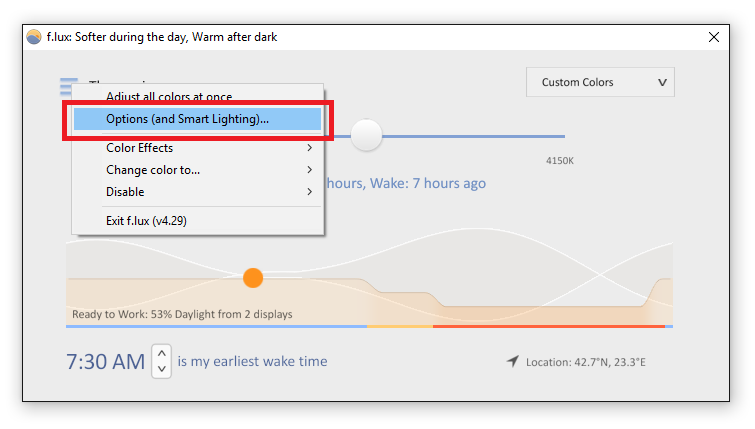
Task: Click the 'Wake: 7 hours ago' text
Action: coord(428,183)
